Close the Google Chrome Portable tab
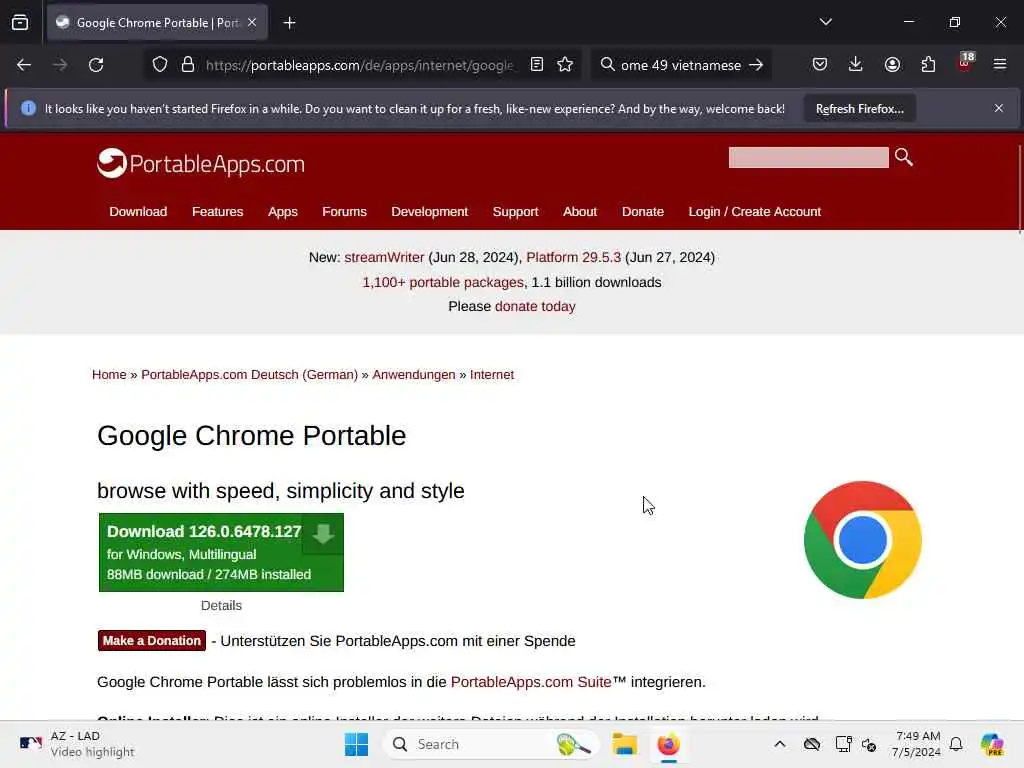Viewport: 1024px width, 768px height. 252,22
